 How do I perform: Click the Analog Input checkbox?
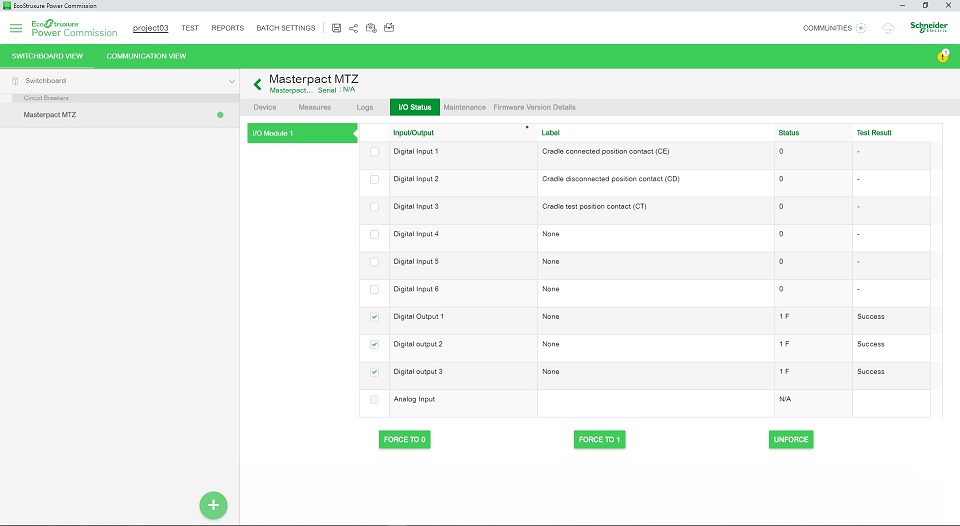click(375, 400)
